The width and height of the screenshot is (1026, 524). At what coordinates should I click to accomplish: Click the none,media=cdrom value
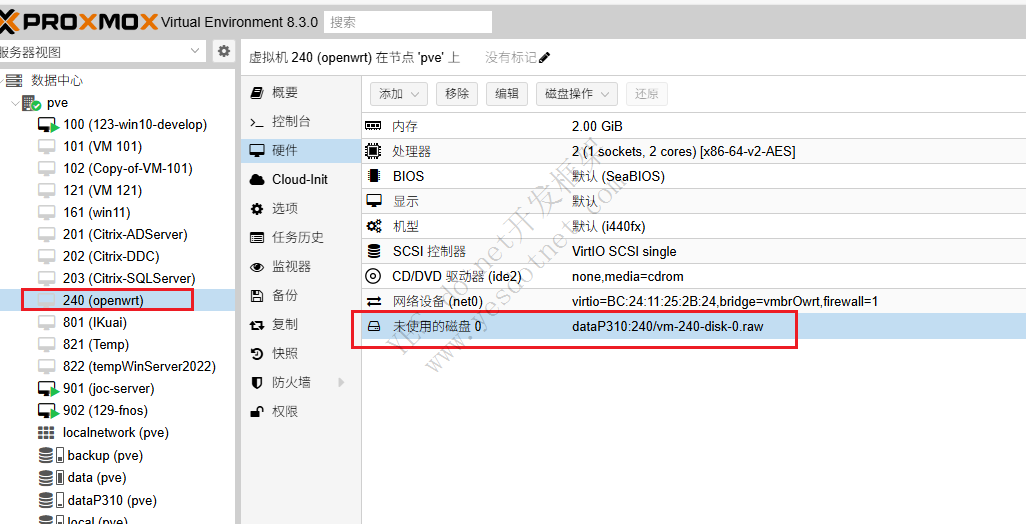[x=628, y=276]
